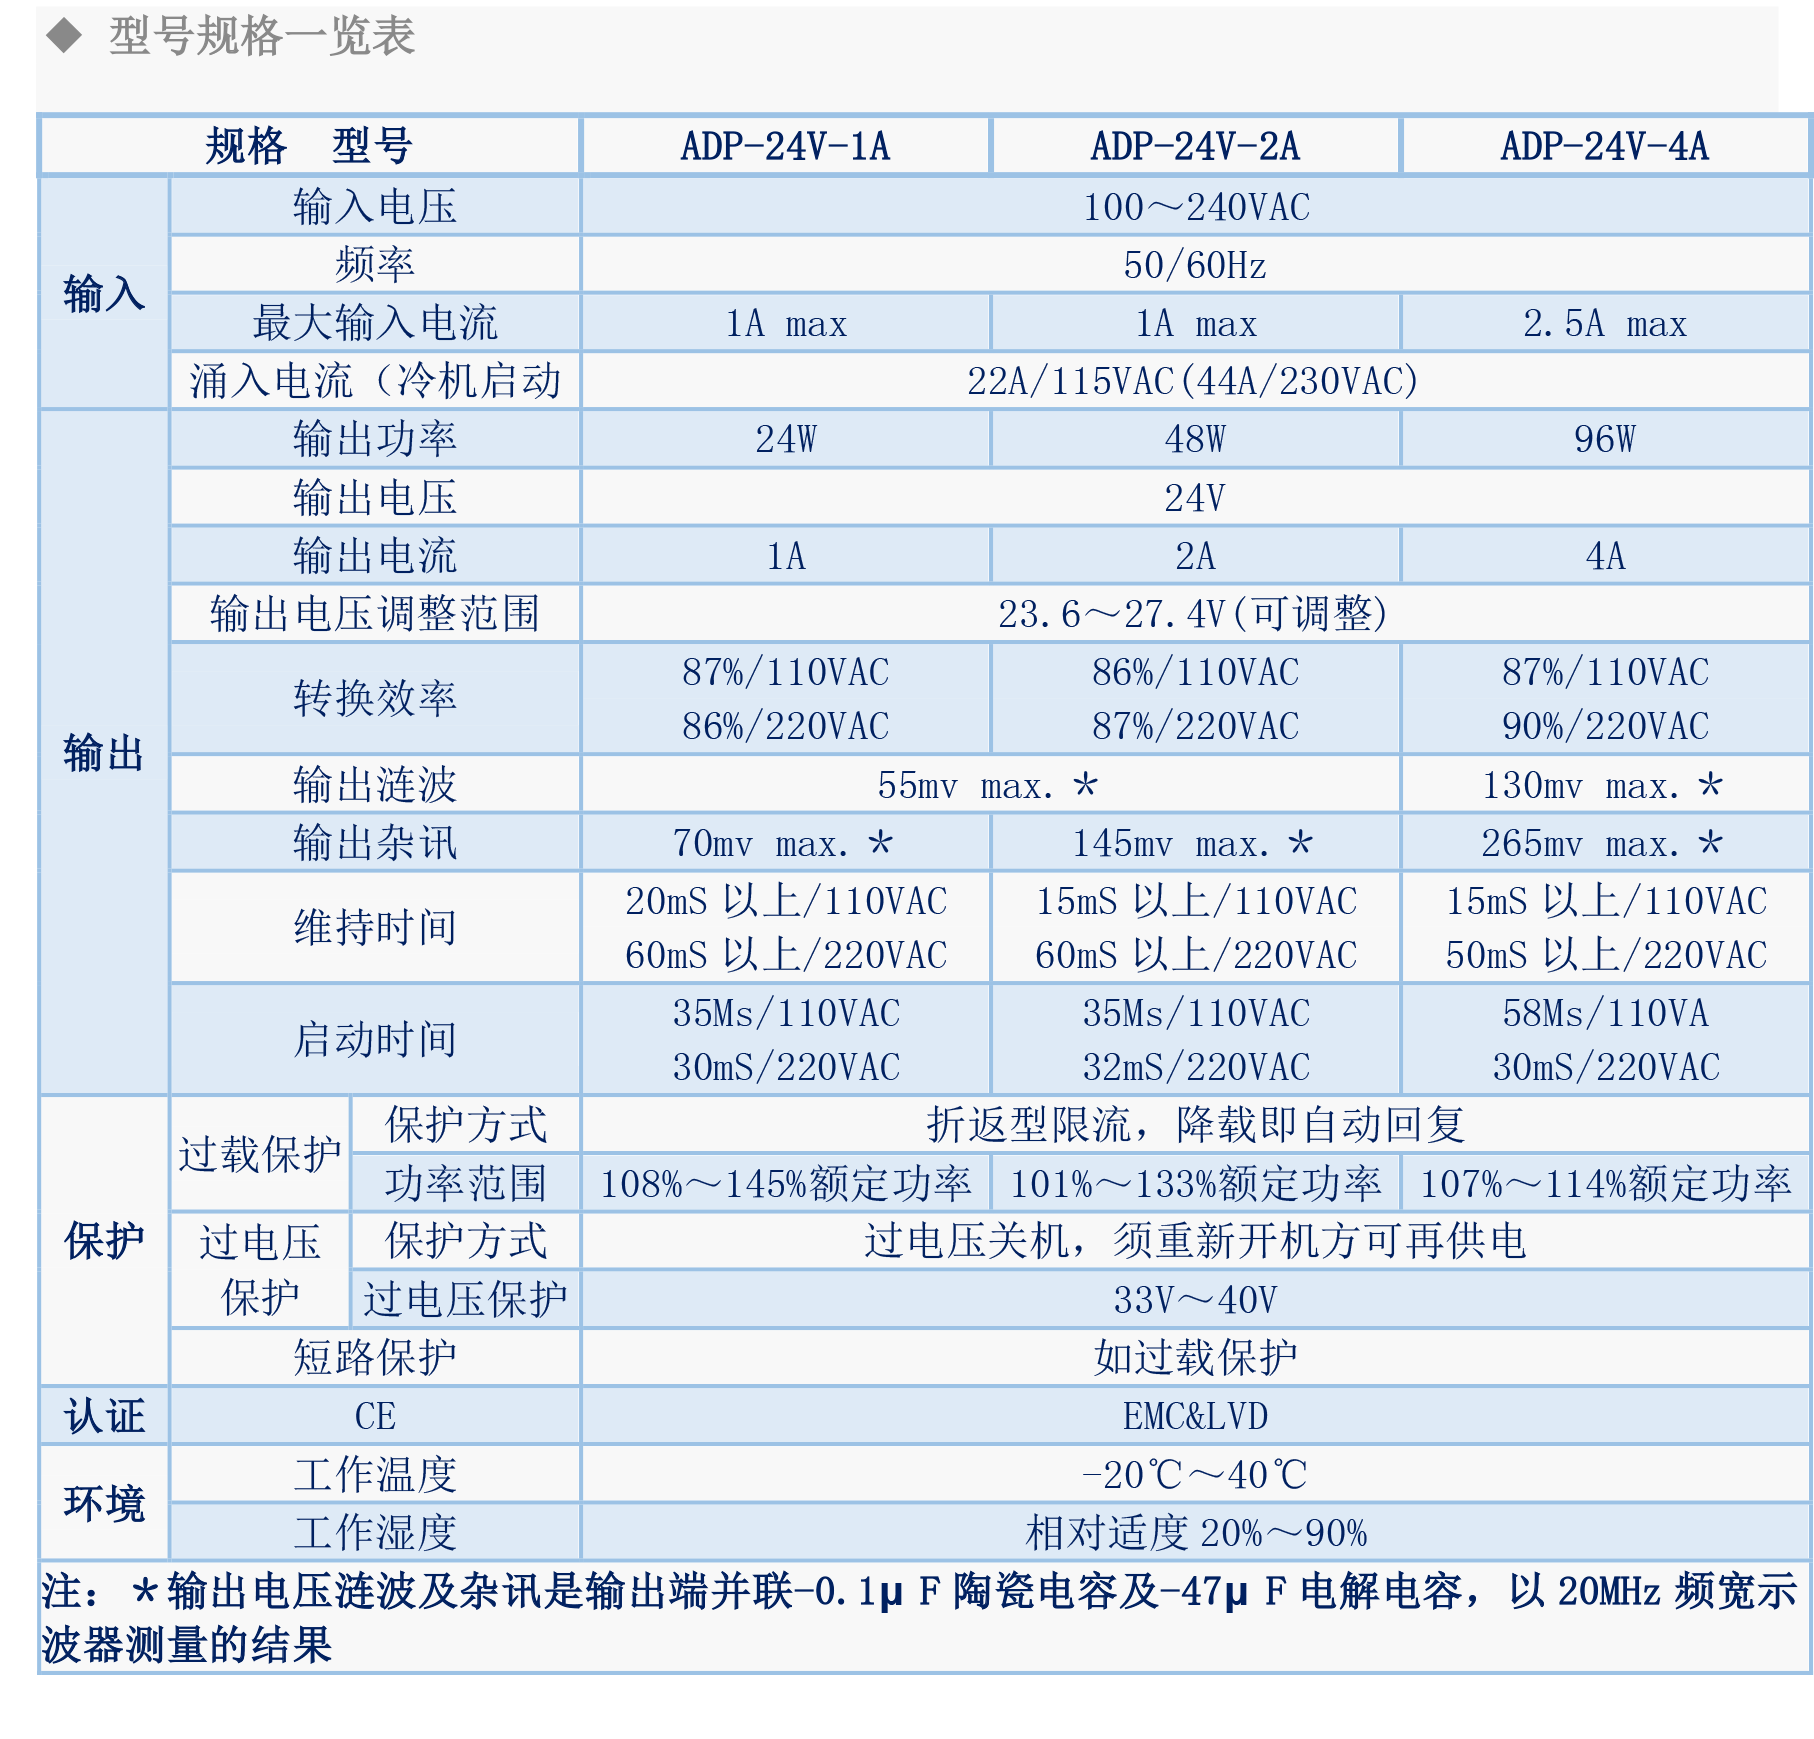The width and height of the screenshot is (1814, 1739).
Task: Select the 输出电压调整范围 row label
Action: pyautogui.click(x=375, y=613)
